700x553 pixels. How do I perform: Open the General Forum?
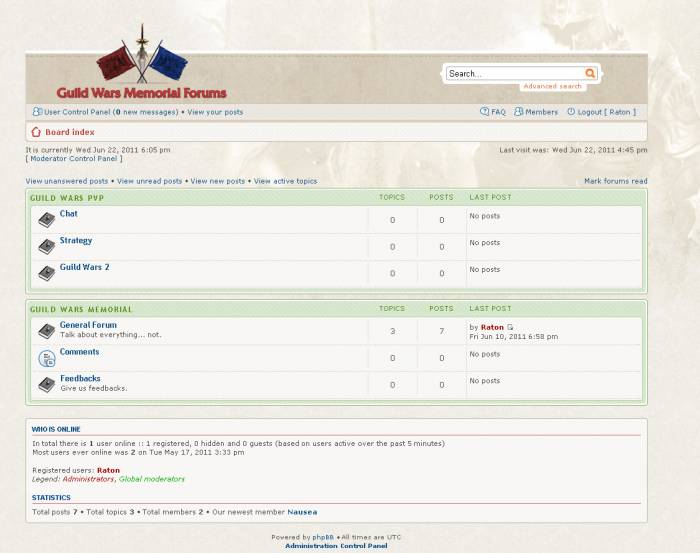[x=88, y=325]
